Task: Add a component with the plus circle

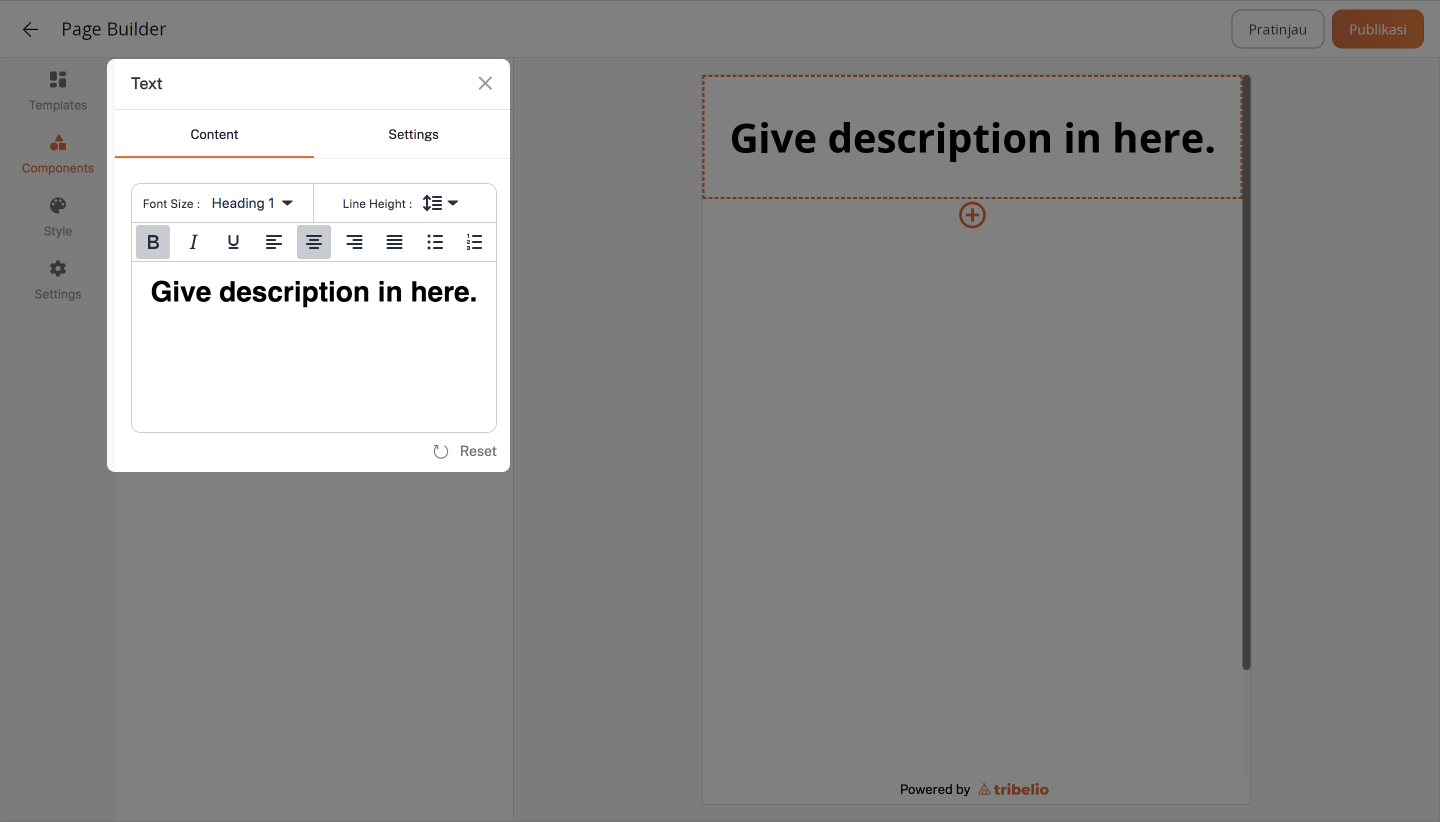Action: [x=972, y=215]
